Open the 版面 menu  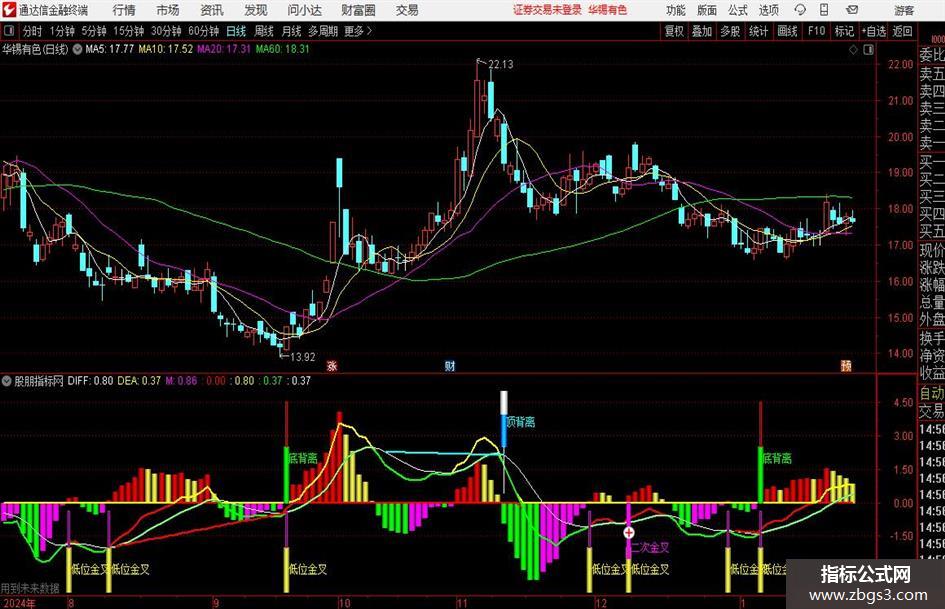click(x=707, y=10)
